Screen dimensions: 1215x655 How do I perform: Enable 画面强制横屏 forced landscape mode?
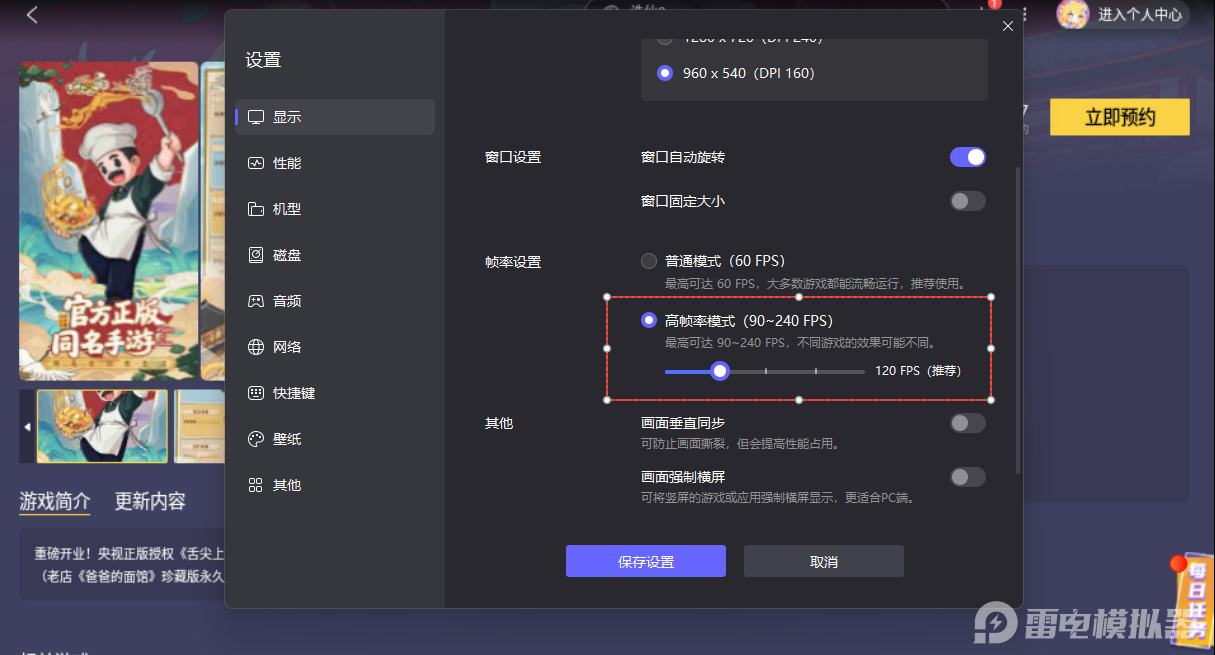click(x=966, y=476)
